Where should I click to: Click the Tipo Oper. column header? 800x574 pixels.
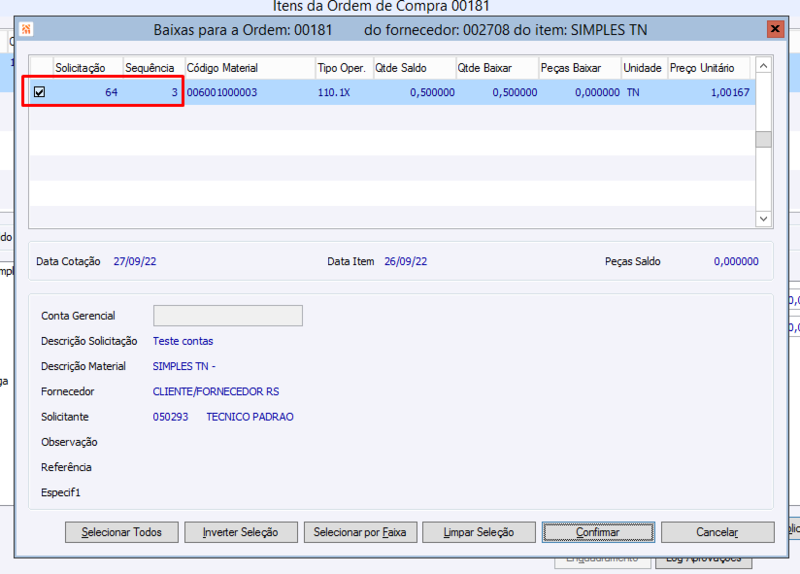(344, 68)
